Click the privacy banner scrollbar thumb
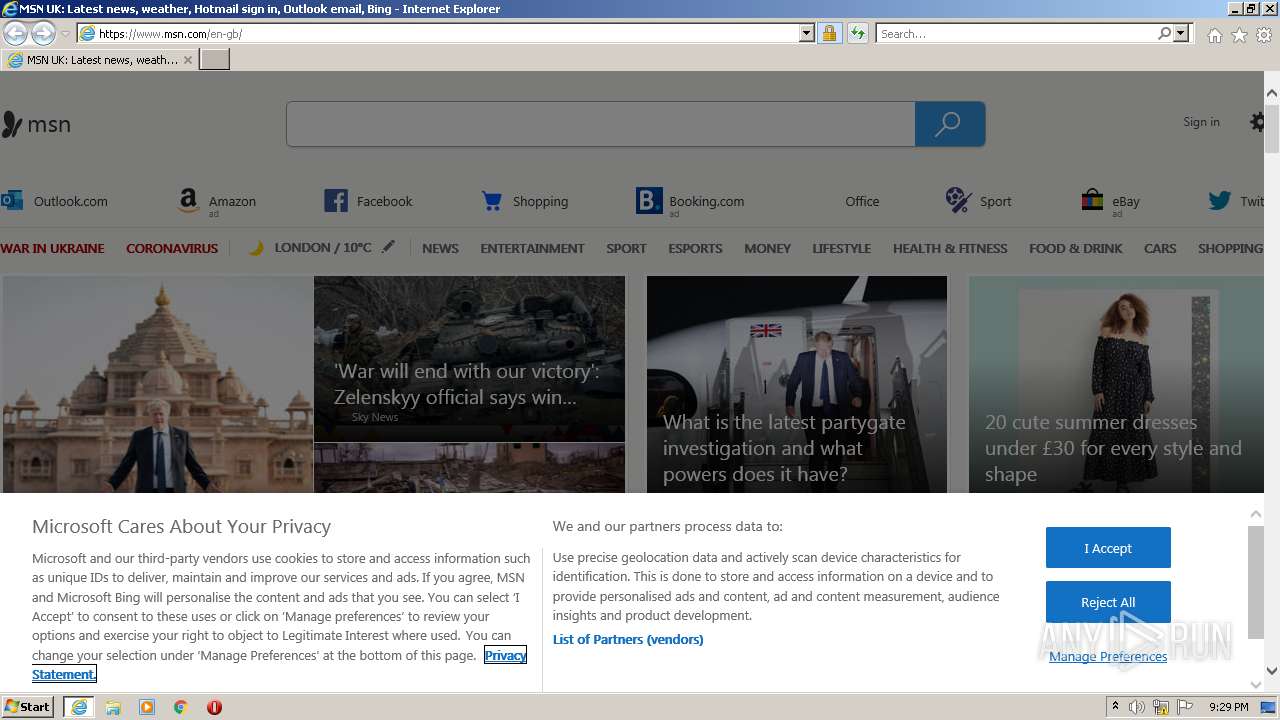Viewport: 1280px width, 720px height. [x=1256, y=582]
